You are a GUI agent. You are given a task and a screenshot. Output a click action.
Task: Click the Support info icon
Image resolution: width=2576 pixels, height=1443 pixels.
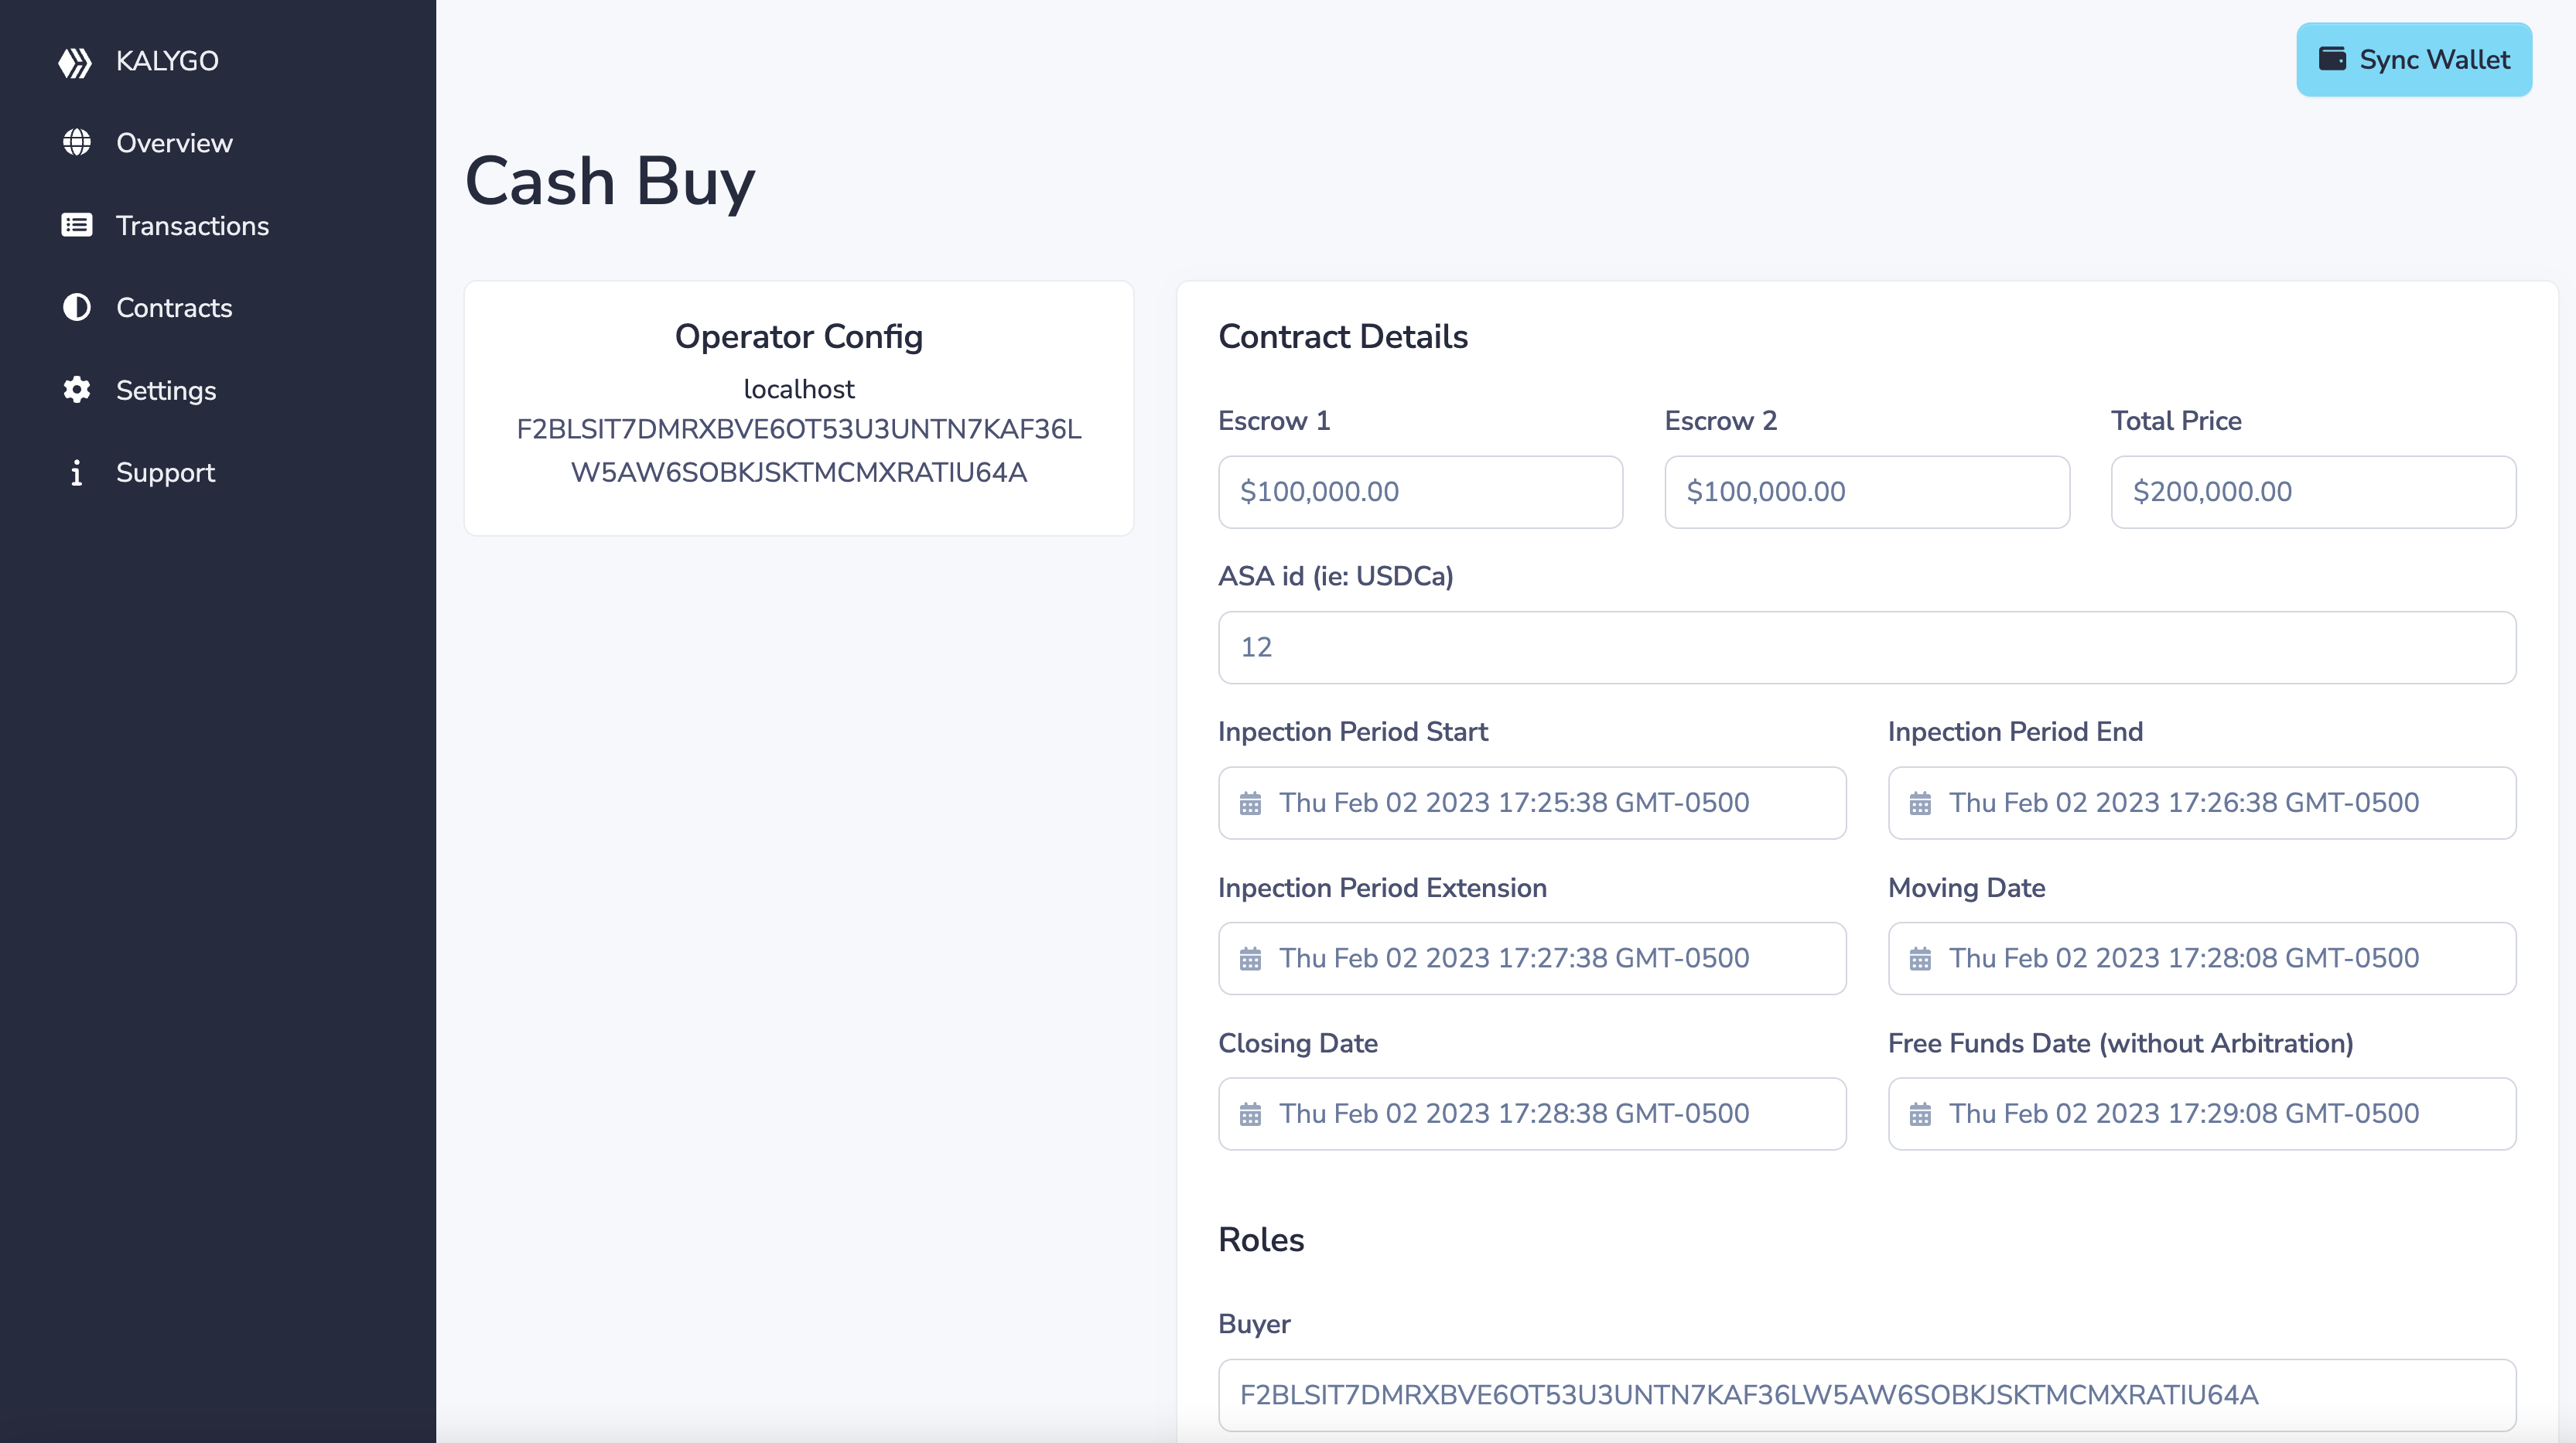click(77, 472)
